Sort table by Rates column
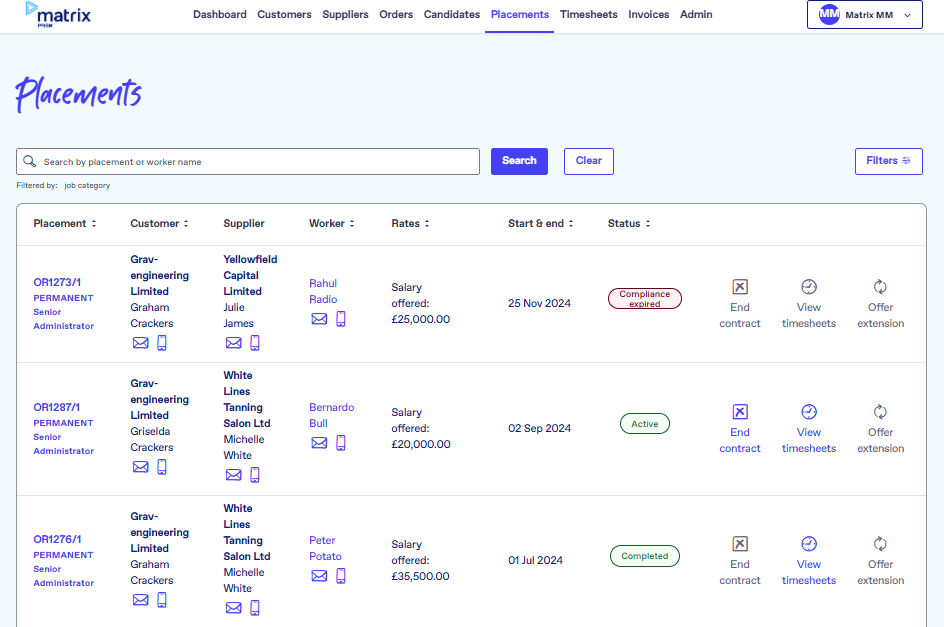The width and height of the screenshot is (944, 627). (427, 223)
